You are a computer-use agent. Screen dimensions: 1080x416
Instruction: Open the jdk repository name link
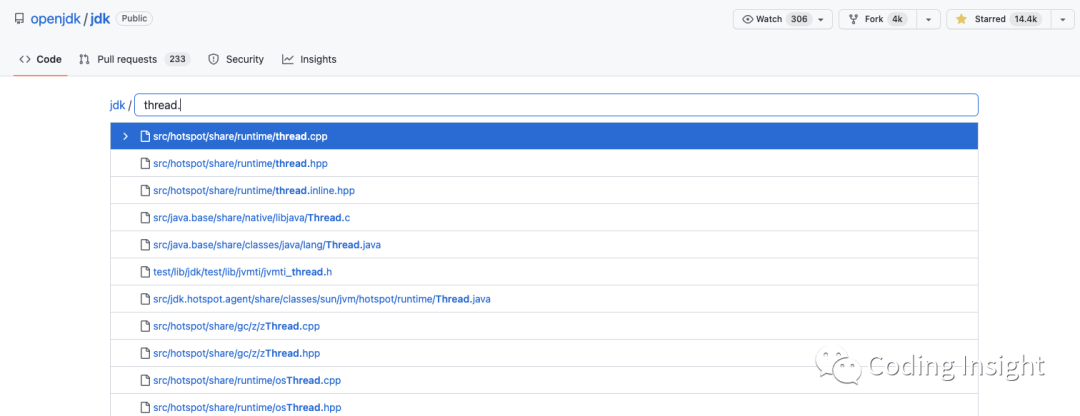(101, 19)
